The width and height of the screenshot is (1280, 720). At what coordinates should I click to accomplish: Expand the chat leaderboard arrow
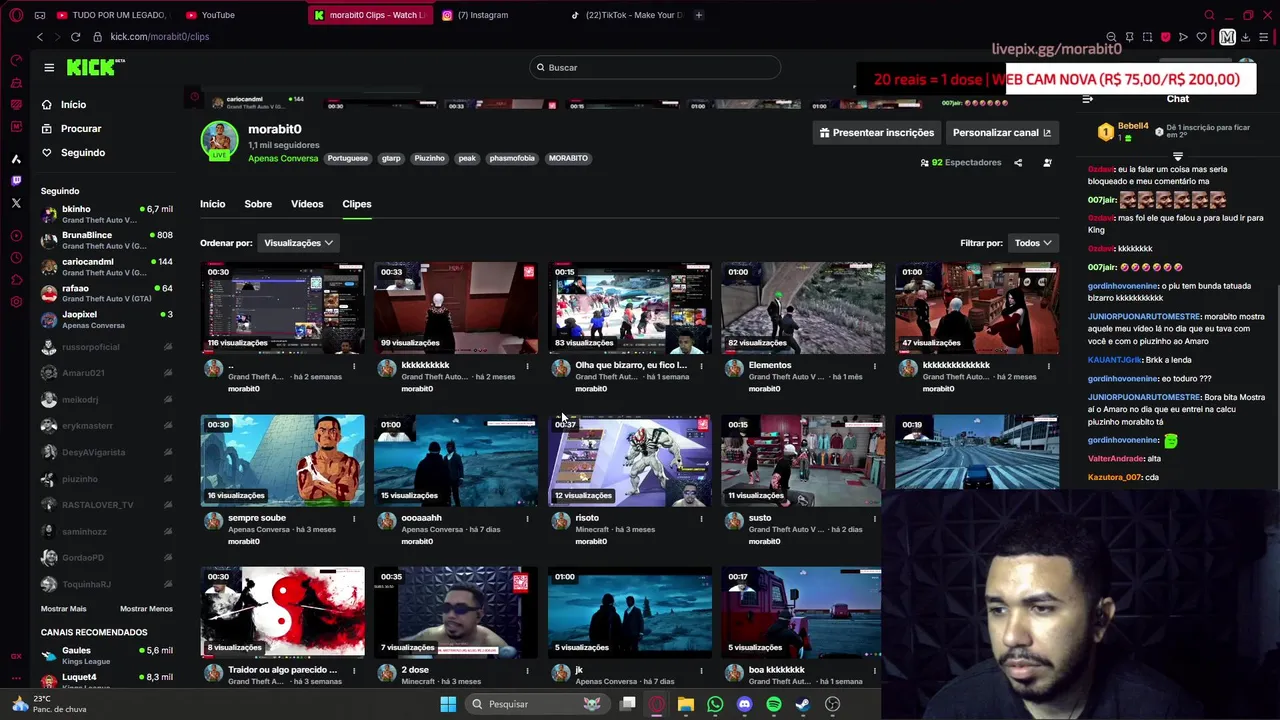(x=1178, y=157)
